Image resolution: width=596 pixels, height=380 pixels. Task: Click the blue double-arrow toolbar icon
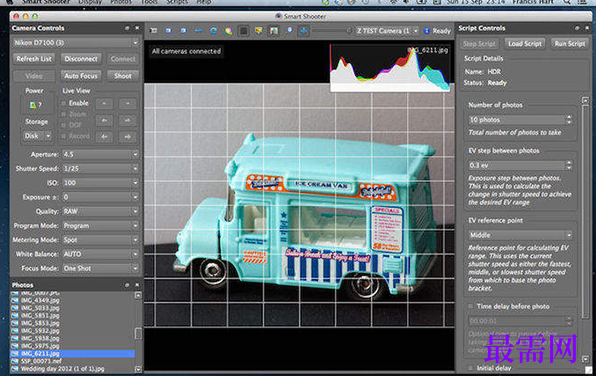pos(198,31)
